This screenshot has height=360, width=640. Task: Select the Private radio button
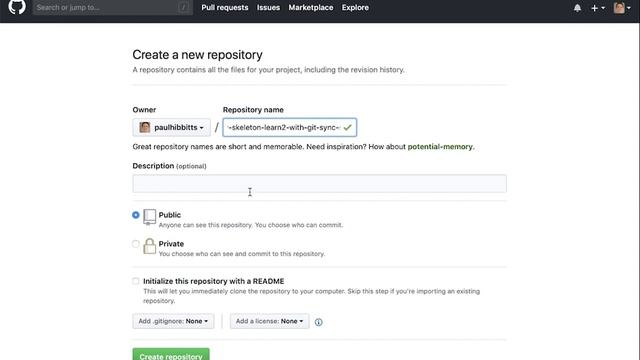click(x=136, y=244)
